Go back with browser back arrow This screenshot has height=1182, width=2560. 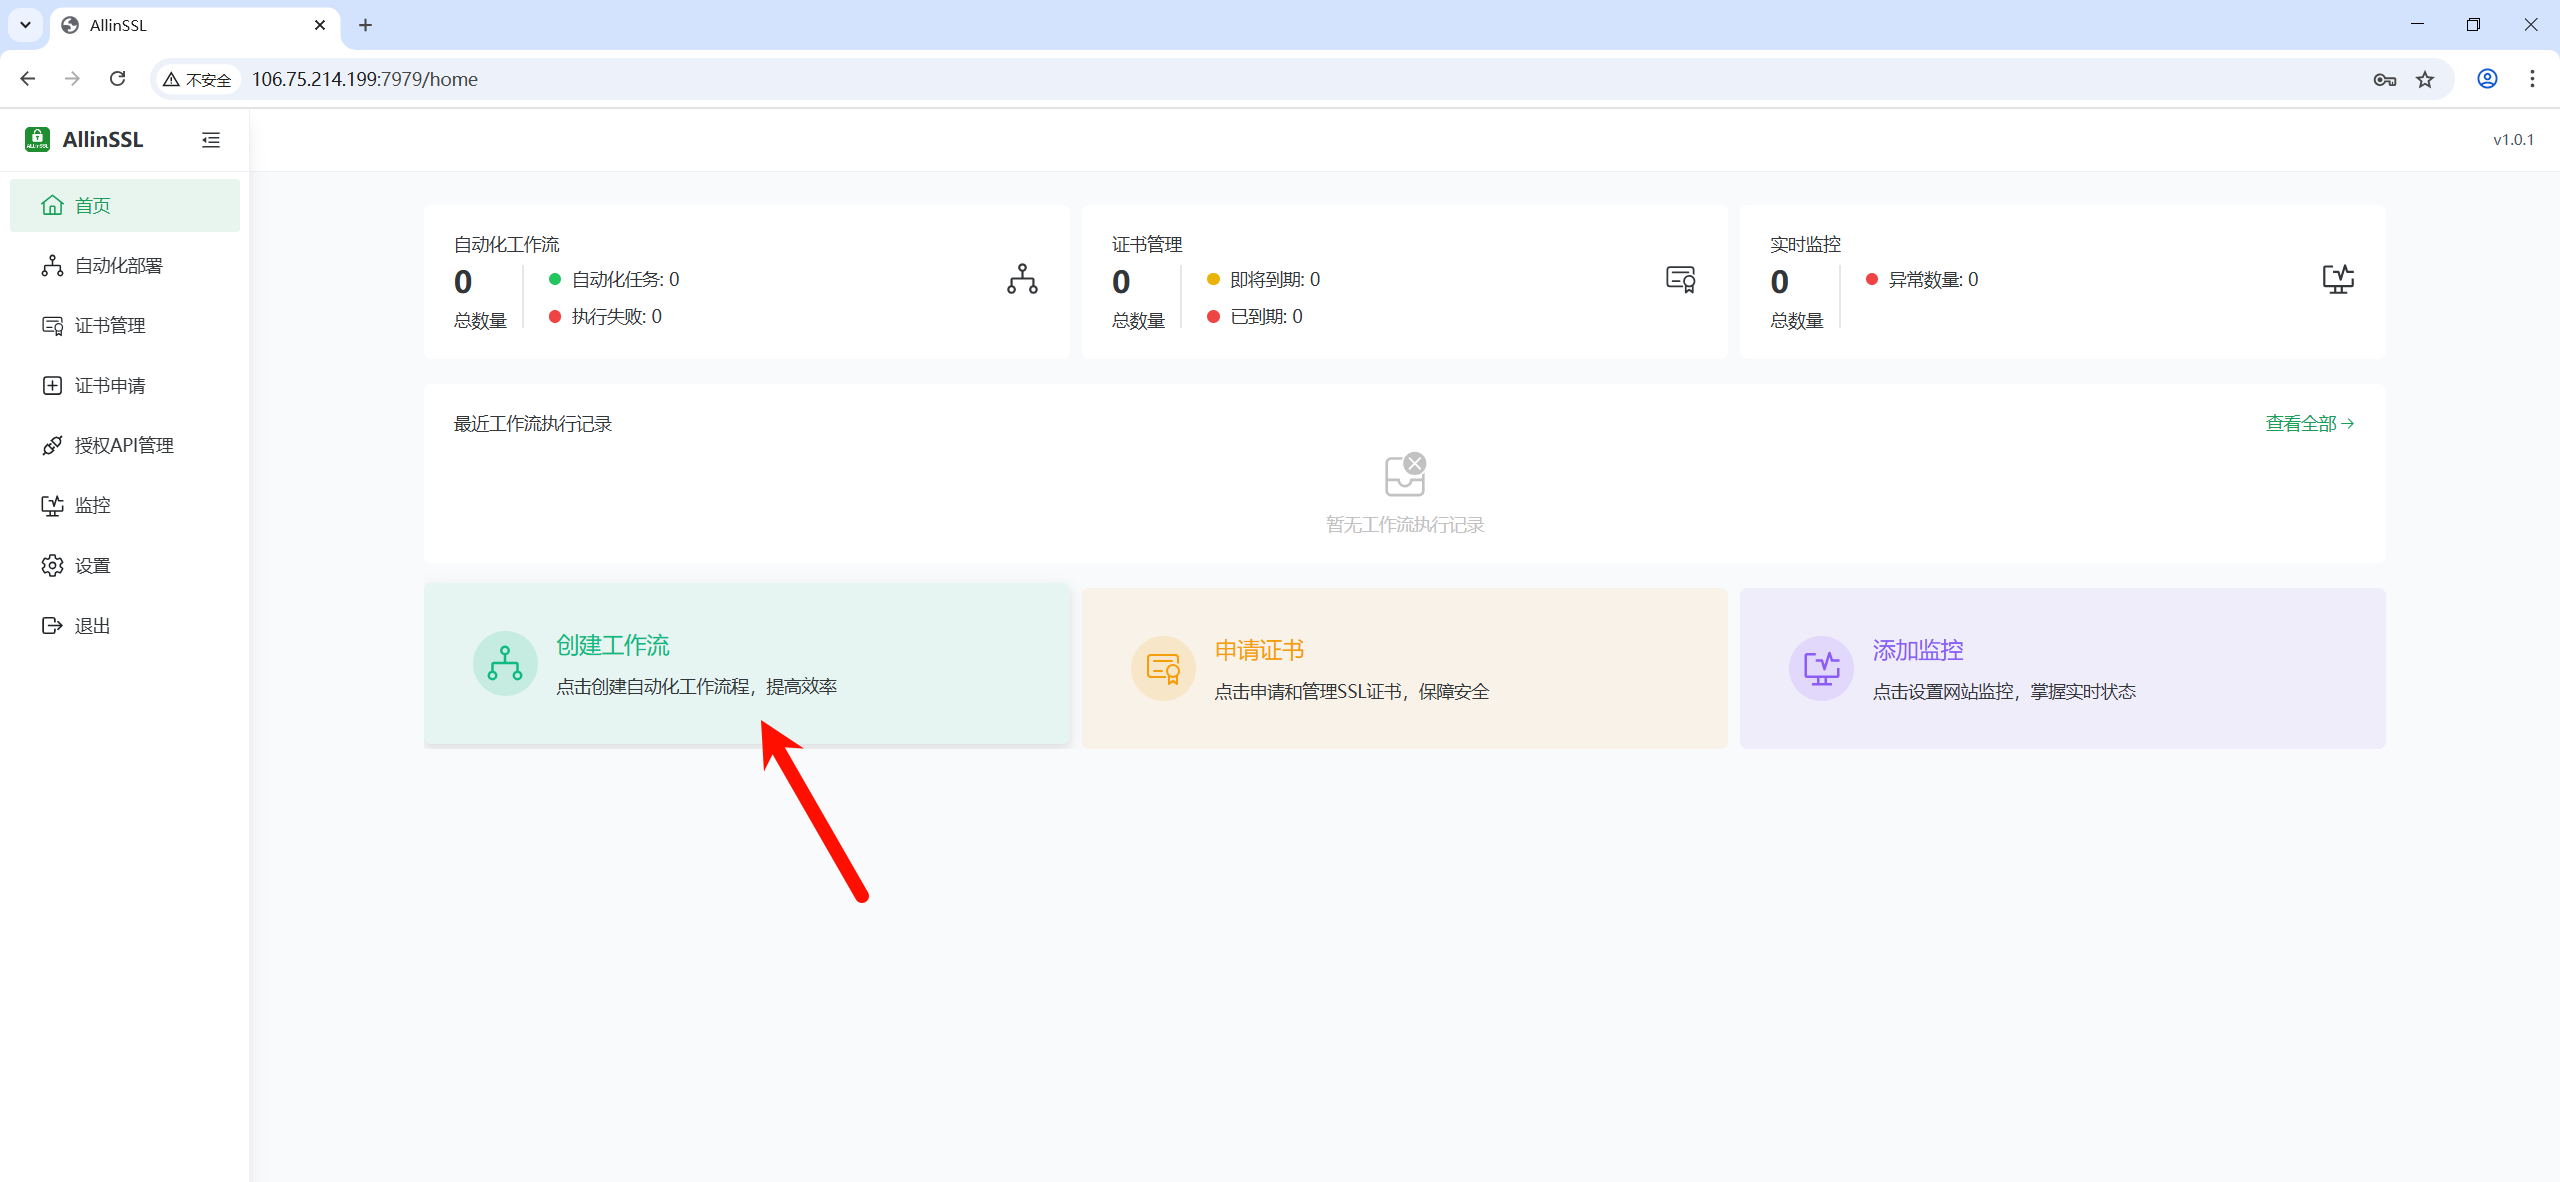[x=28, y=79]
